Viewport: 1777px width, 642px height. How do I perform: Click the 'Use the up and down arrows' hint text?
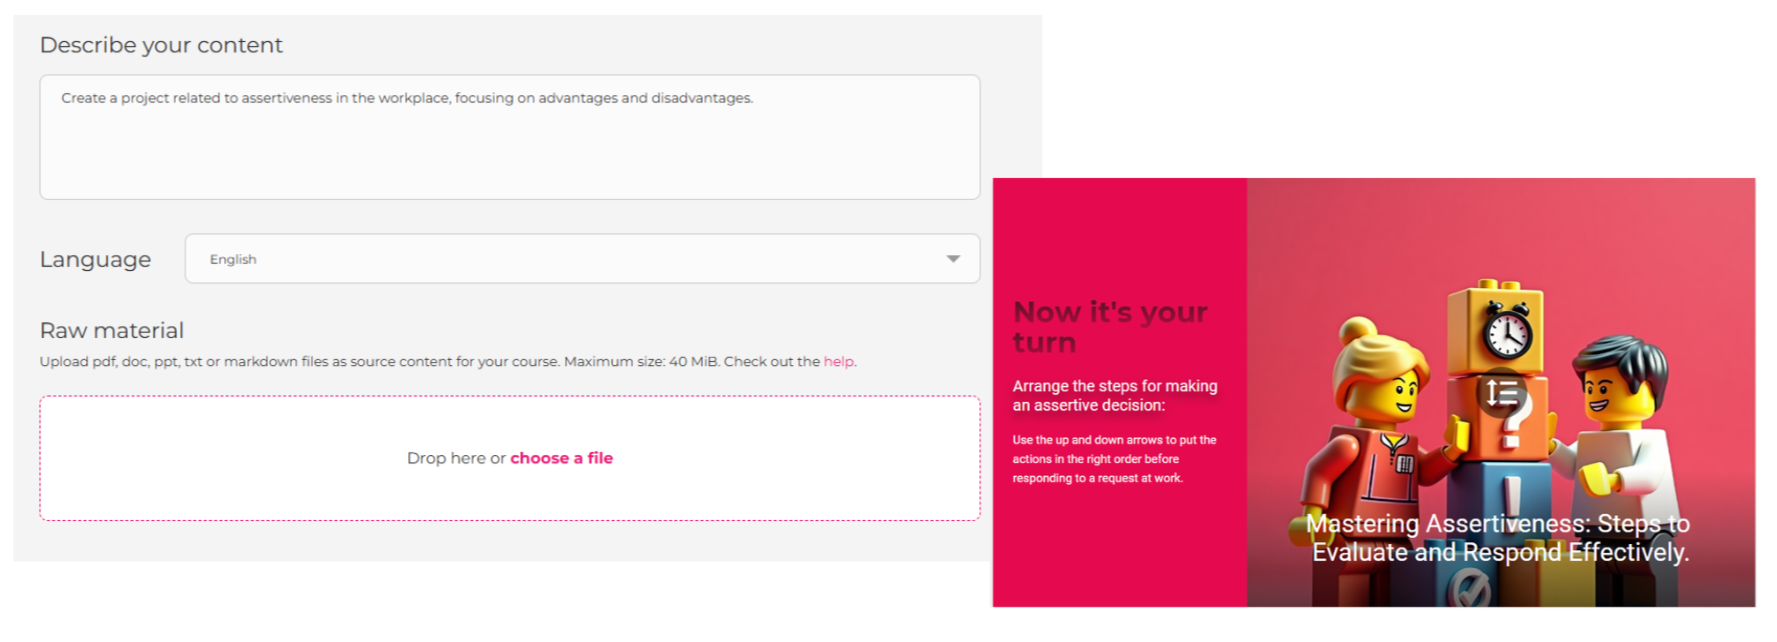click(1113, 459)
